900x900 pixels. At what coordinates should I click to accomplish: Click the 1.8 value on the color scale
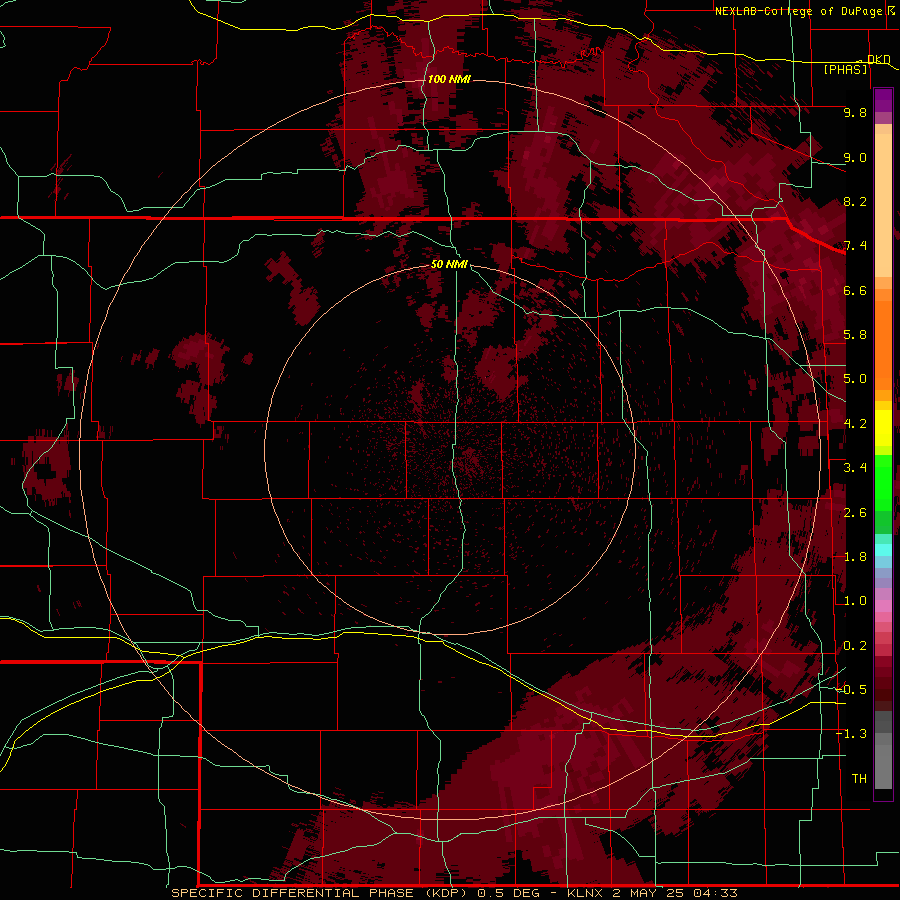tap(855, 557)
